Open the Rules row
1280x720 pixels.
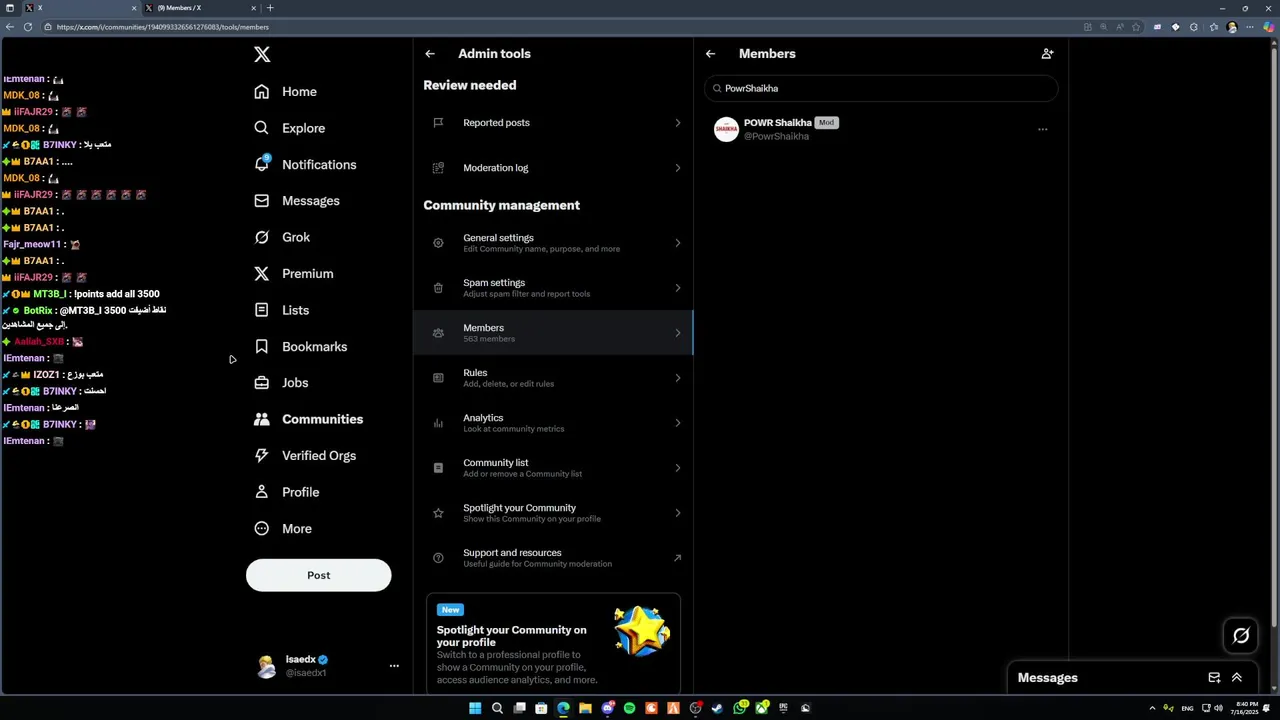coord(553,378)
